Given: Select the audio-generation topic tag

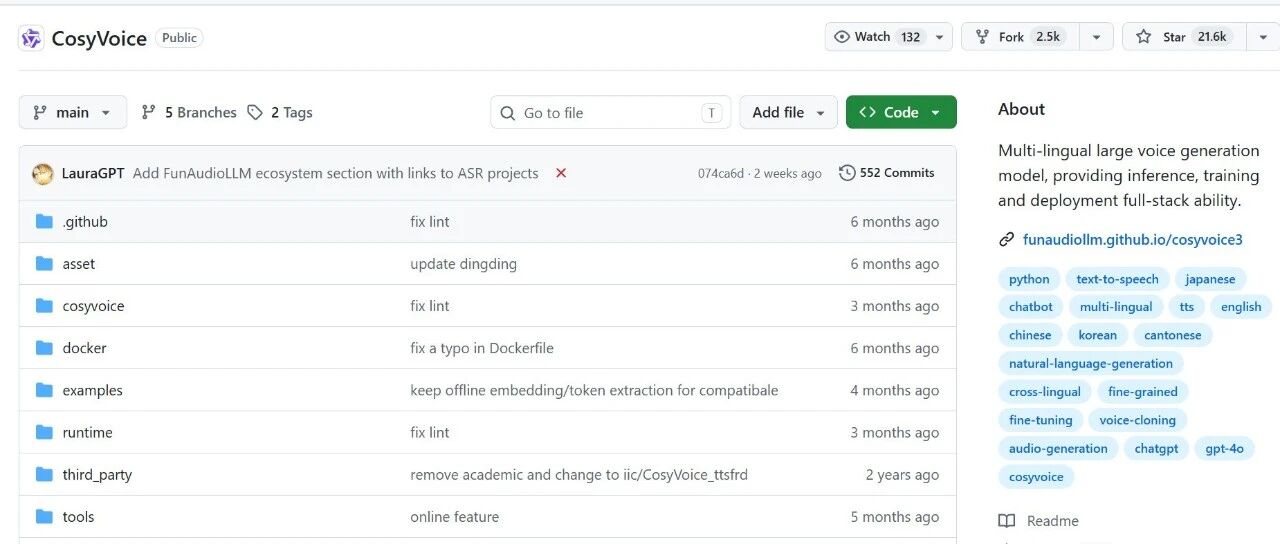Looking at the screenshot, I should tap(1058, 448).
